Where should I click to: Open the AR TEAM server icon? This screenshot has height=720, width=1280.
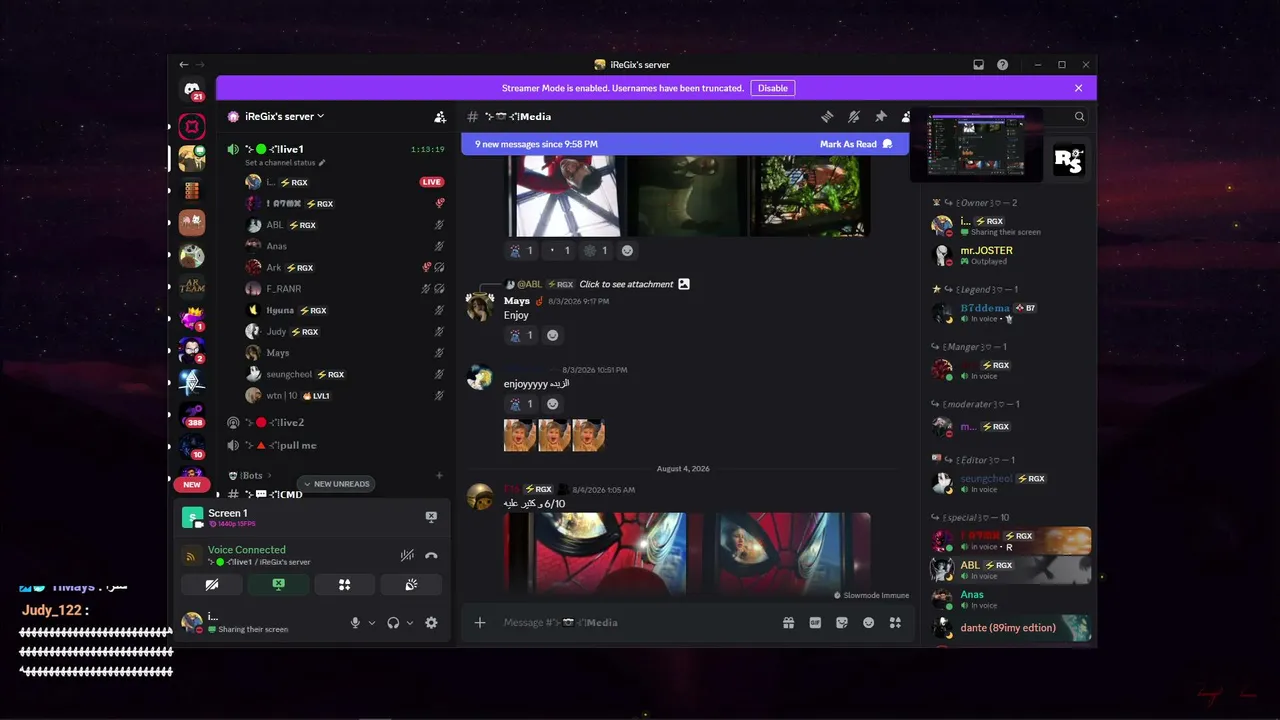[192, 287]
